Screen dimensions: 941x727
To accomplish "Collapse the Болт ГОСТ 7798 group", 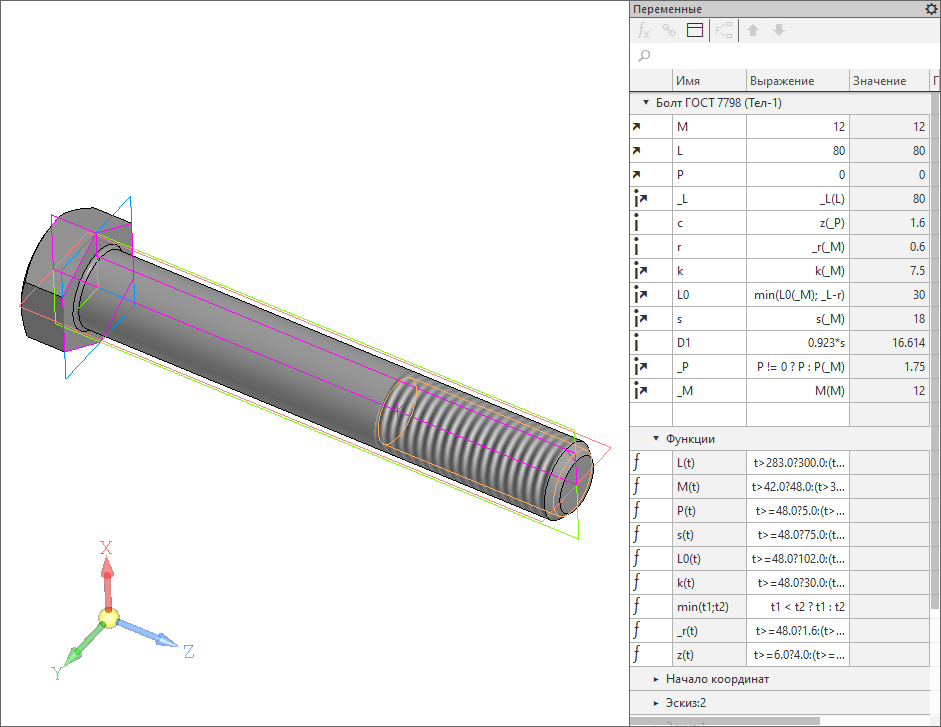I will pyautogui.click(x=644, y=103).
